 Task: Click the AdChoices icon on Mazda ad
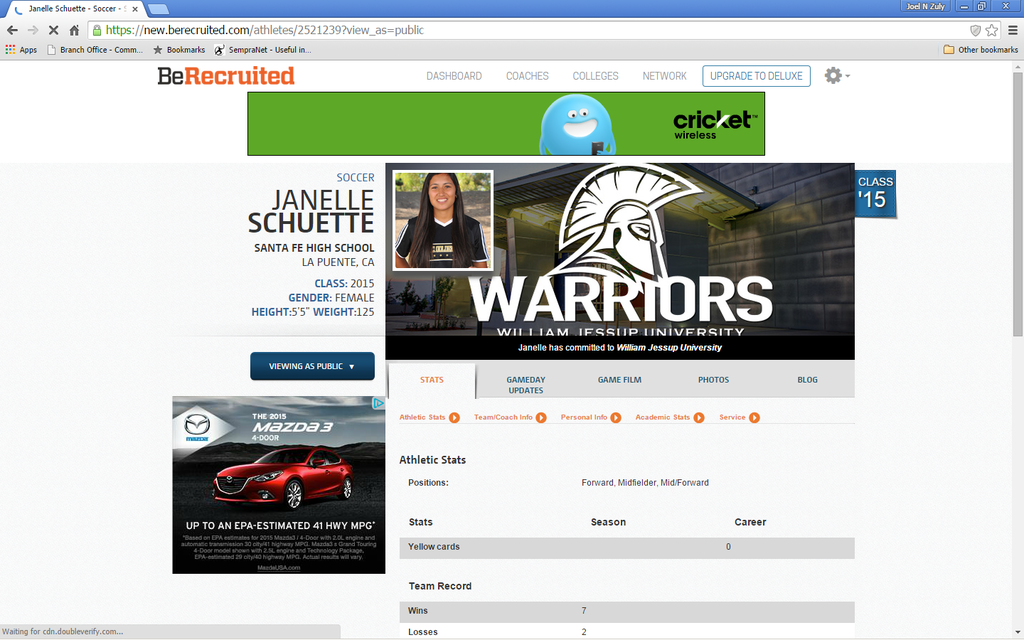(x=378, y=403)
